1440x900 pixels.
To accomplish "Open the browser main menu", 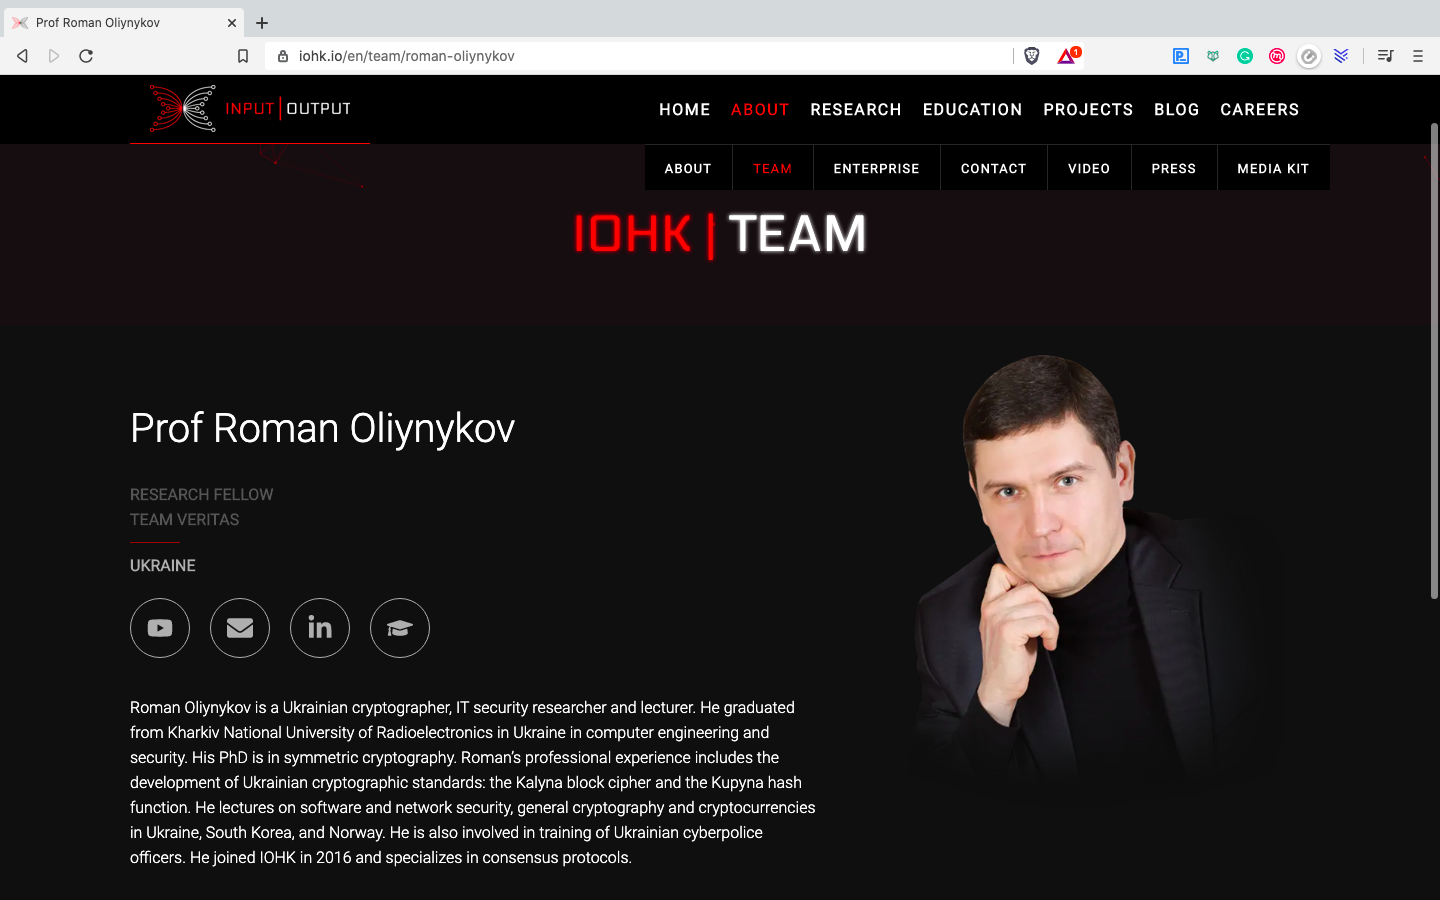I will (1418, 56).
